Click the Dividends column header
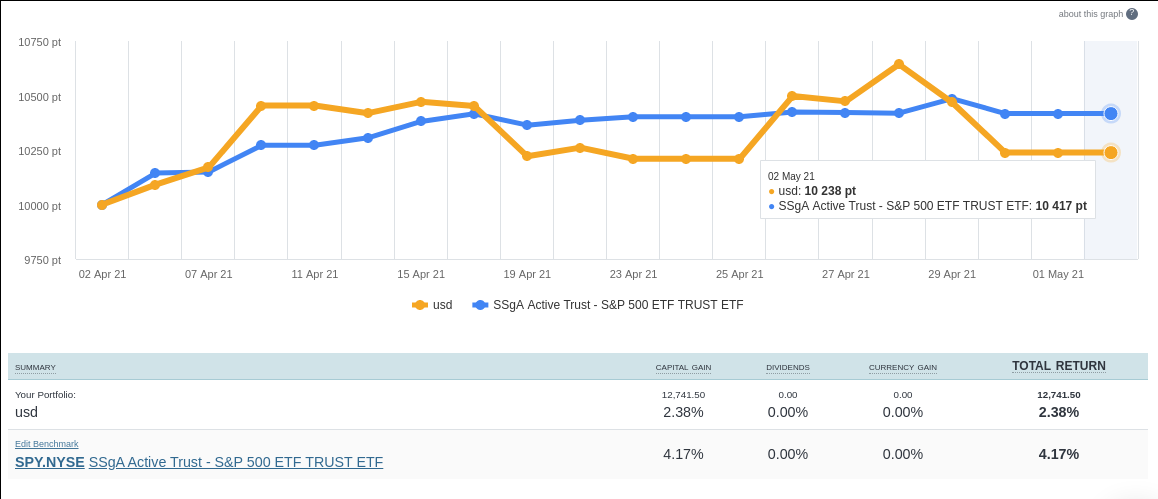The height and width of the screenshot is (499, 1158). 788,368
